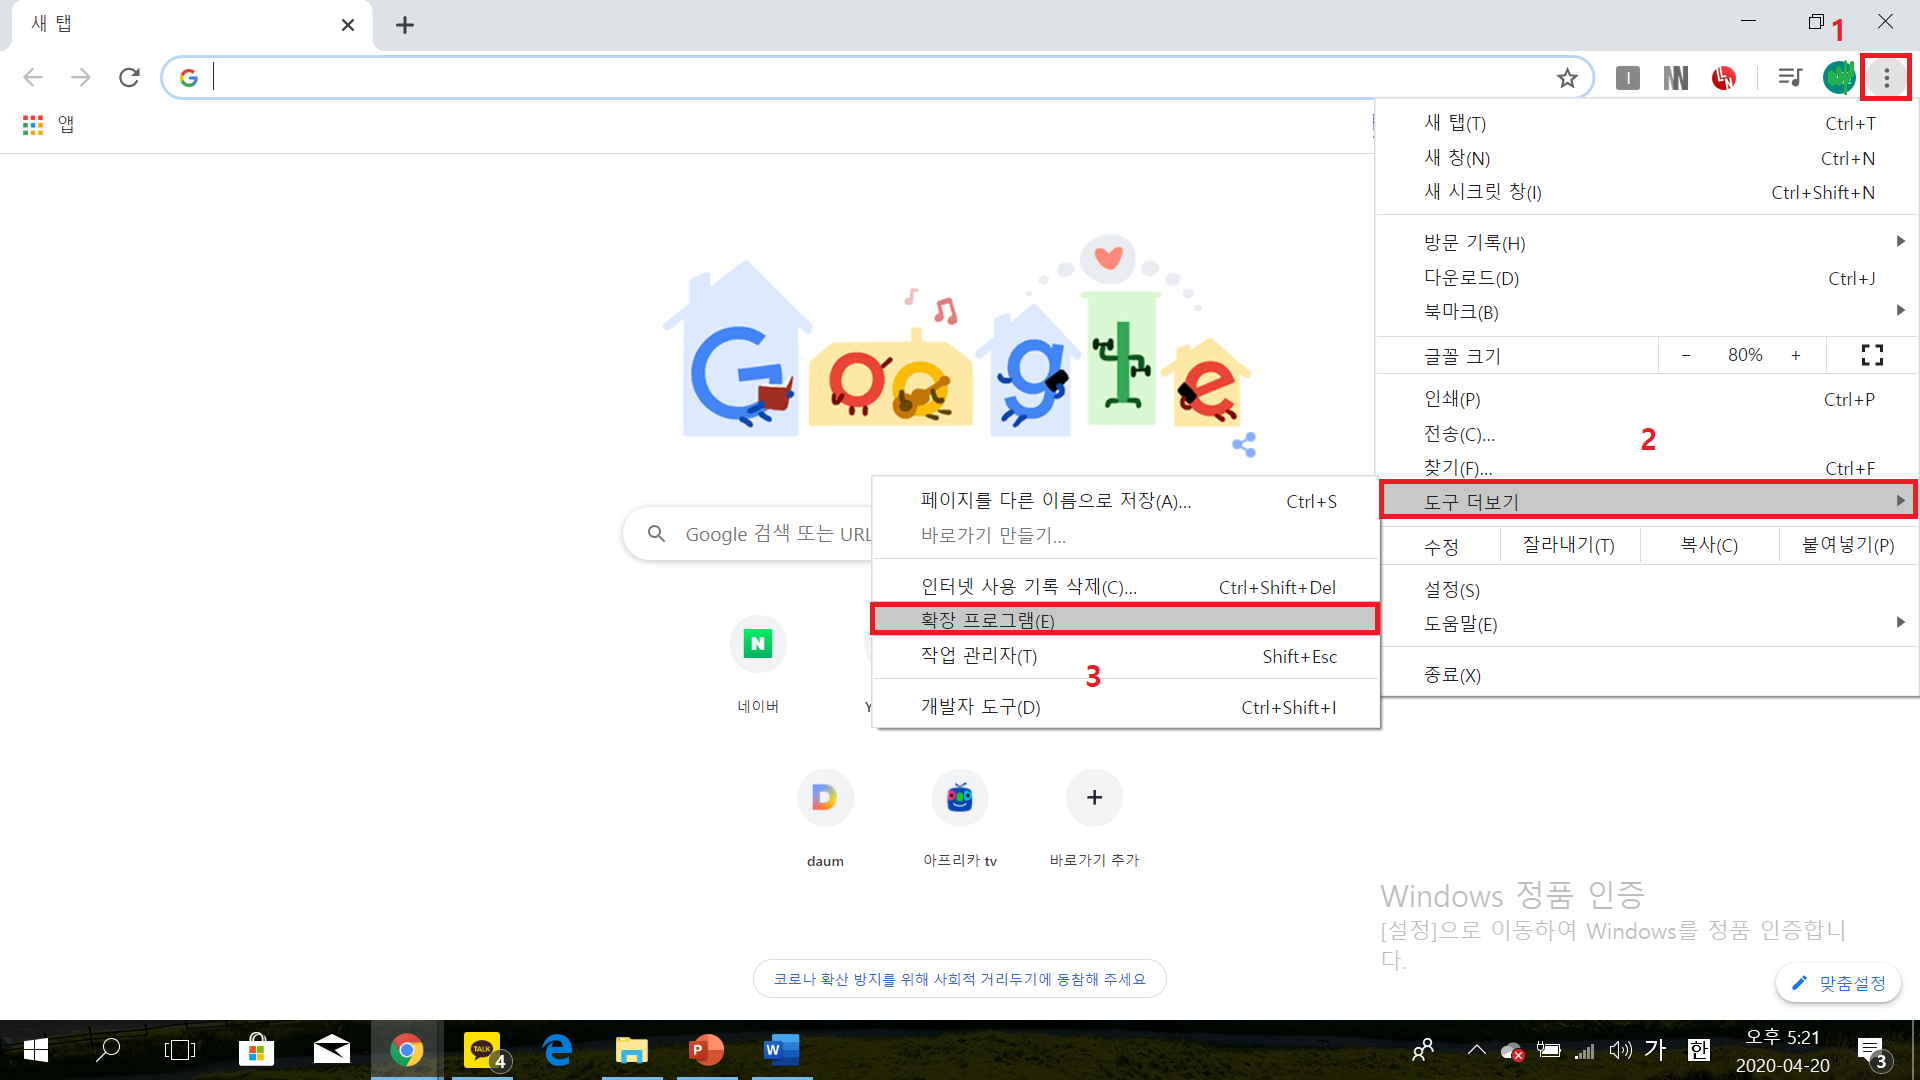Increase zoom with the plus button
1920x1080 pixels.
click(1796, 355)
